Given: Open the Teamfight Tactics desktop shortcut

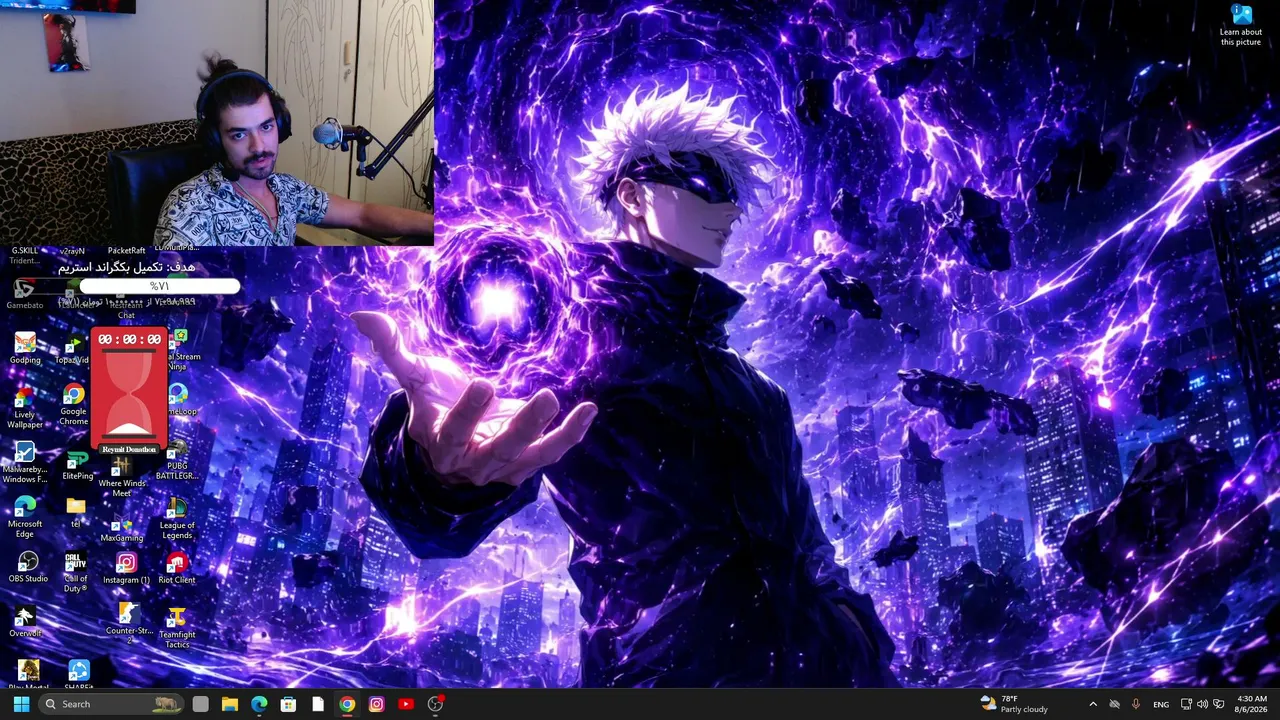Looking at the screenshot, I should point(177,627).
